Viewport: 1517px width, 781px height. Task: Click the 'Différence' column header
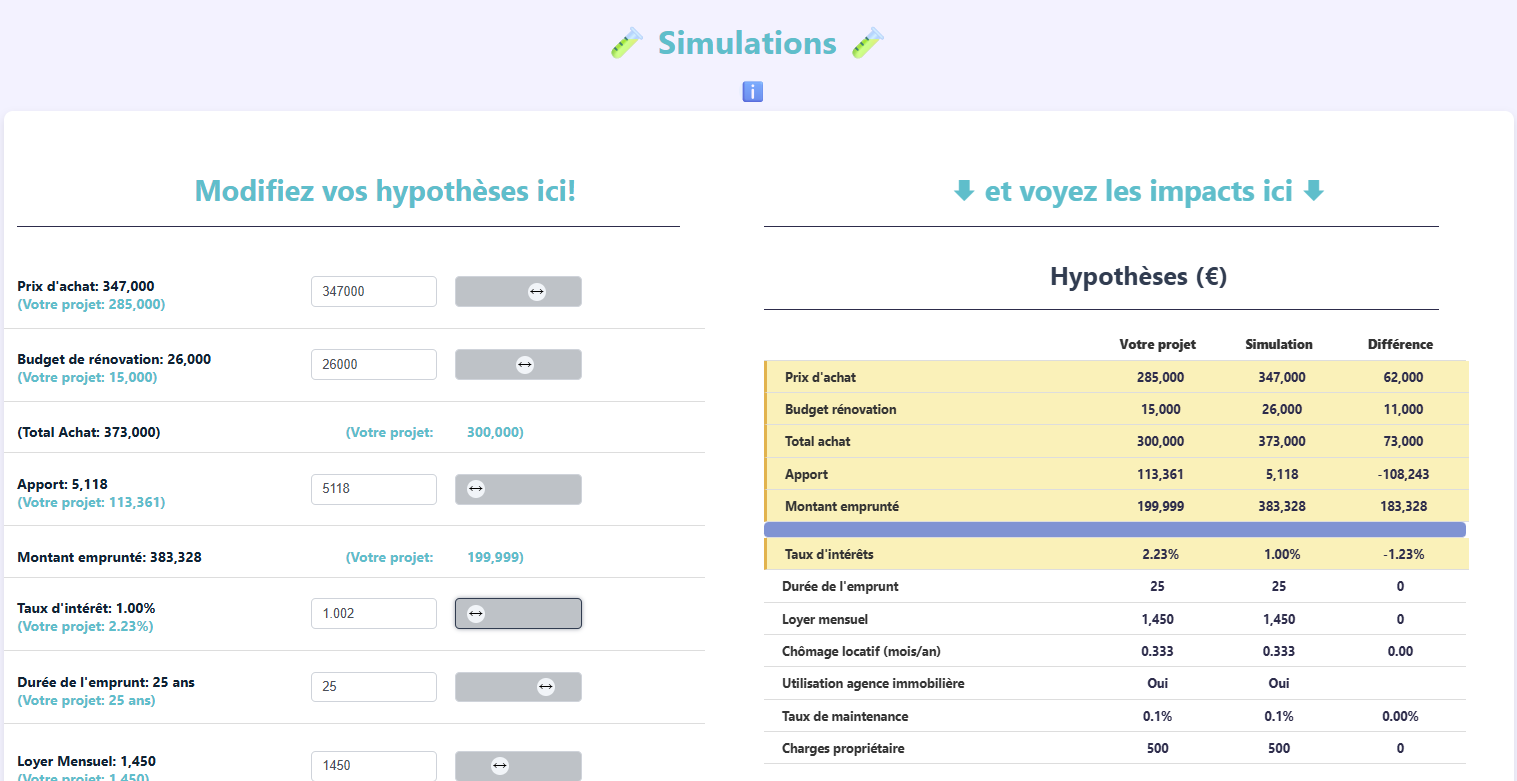tap(1400, 344)
